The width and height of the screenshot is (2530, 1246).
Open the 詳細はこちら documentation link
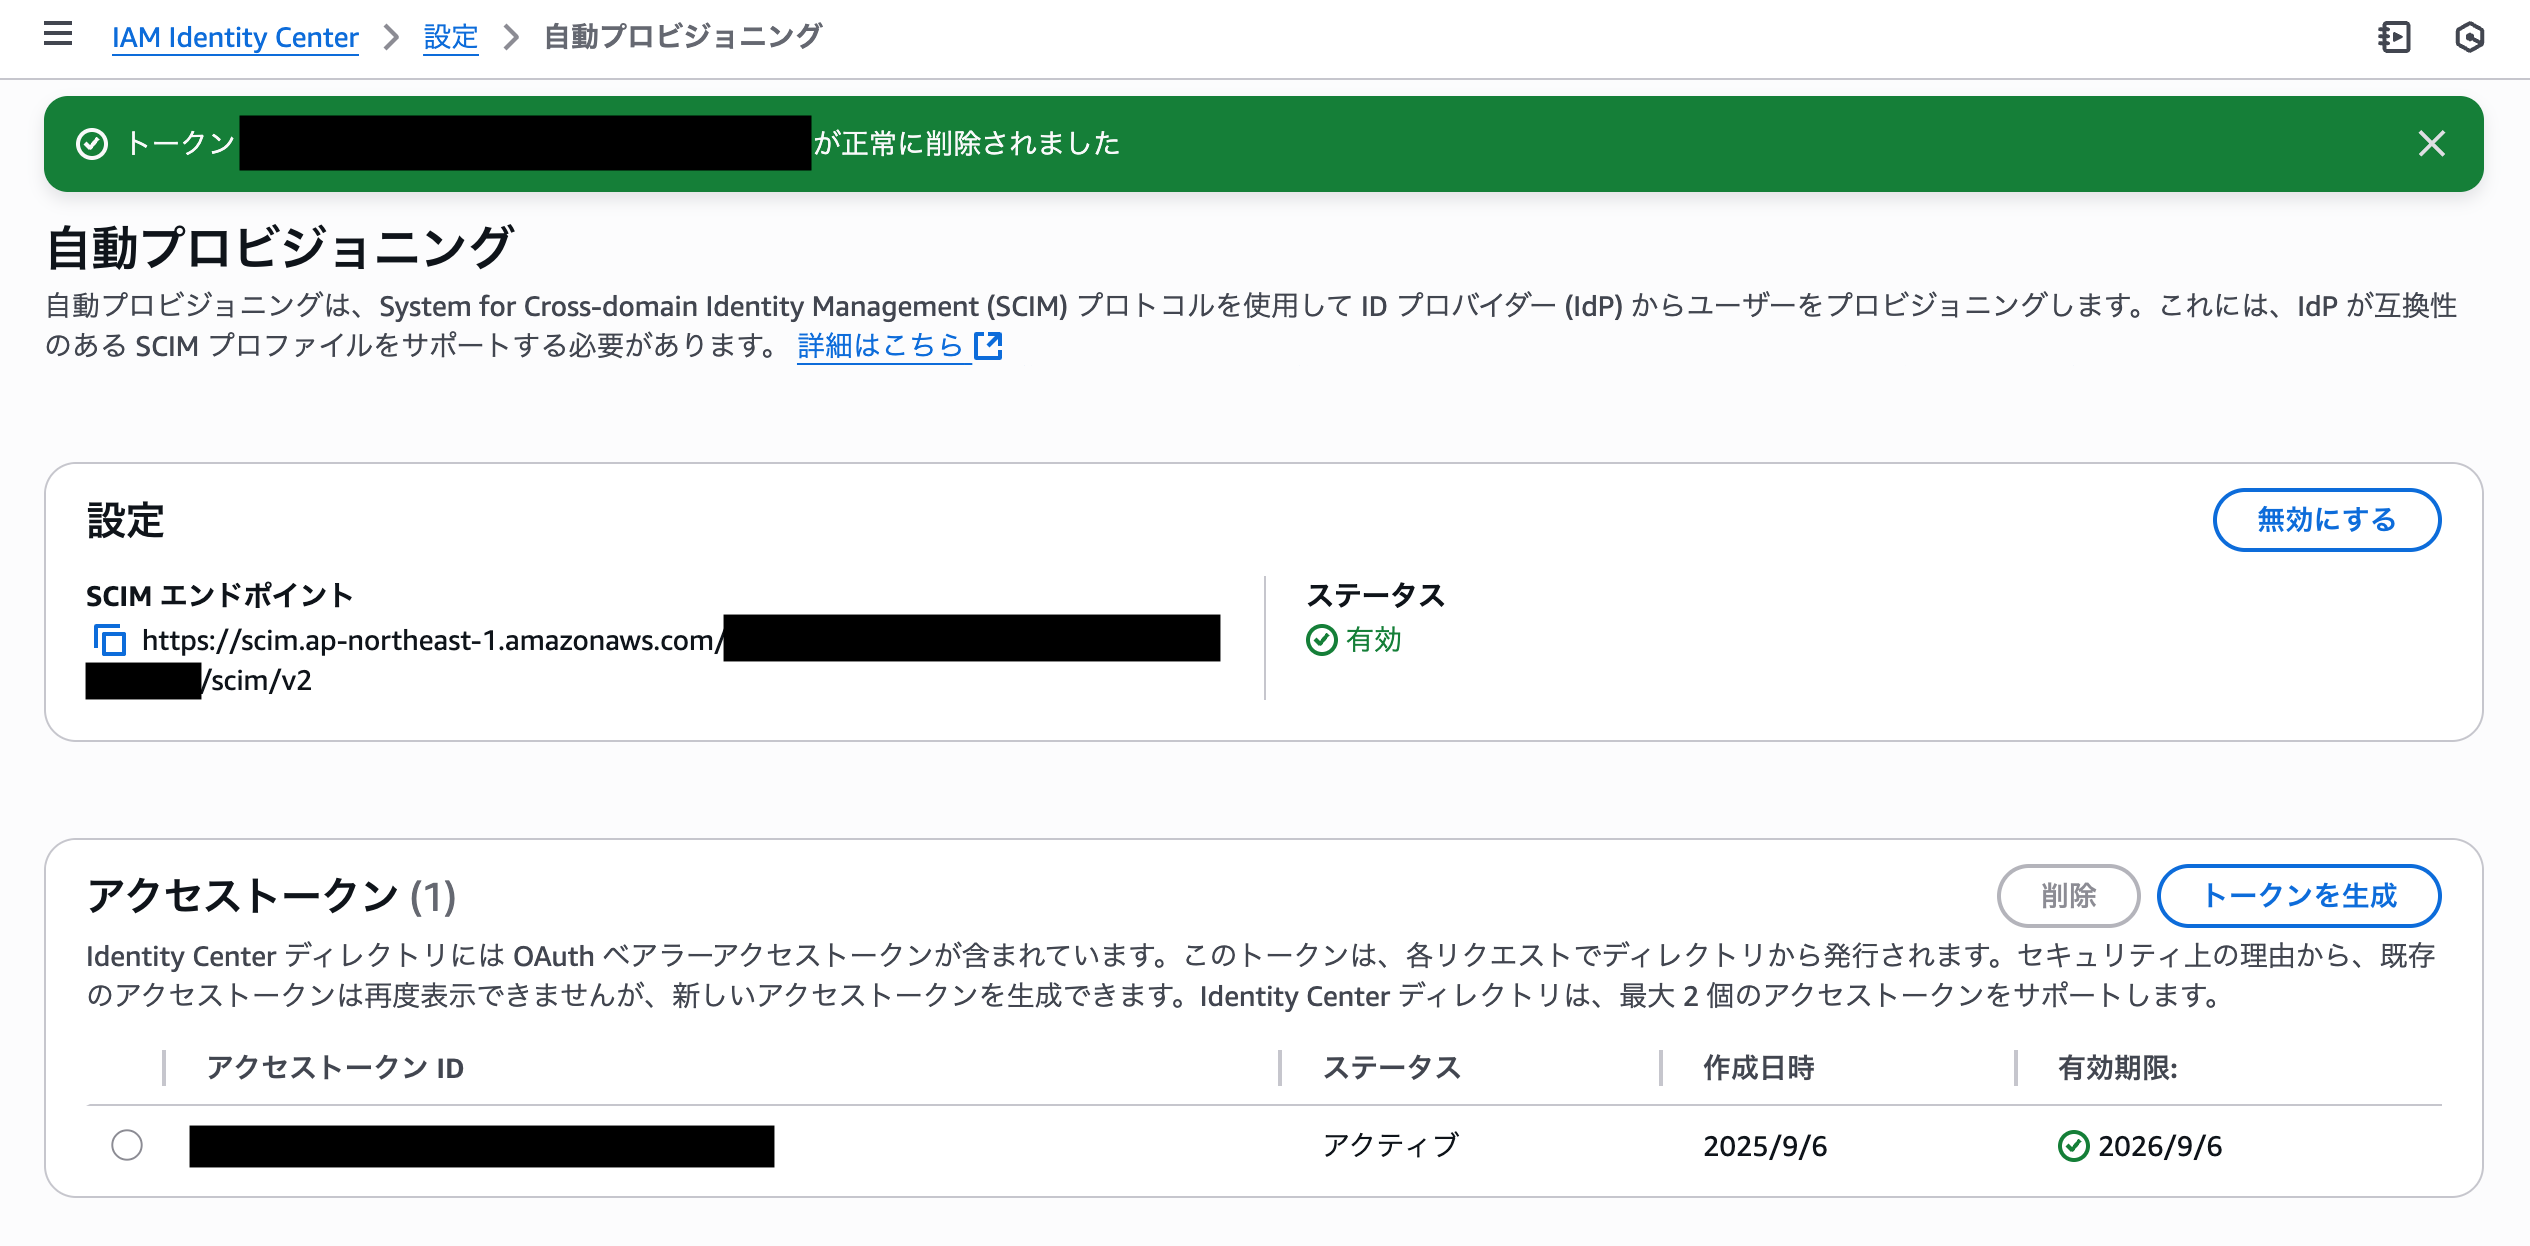point(878,346)
